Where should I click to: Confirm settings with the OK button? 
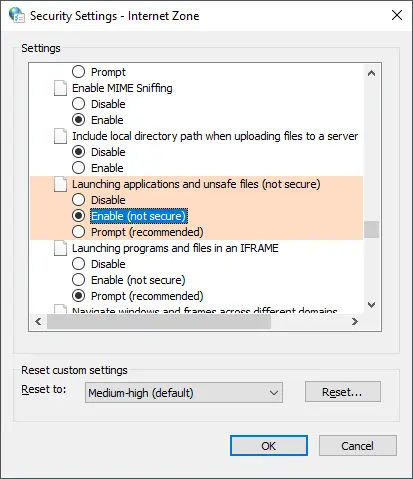(269, 446)
